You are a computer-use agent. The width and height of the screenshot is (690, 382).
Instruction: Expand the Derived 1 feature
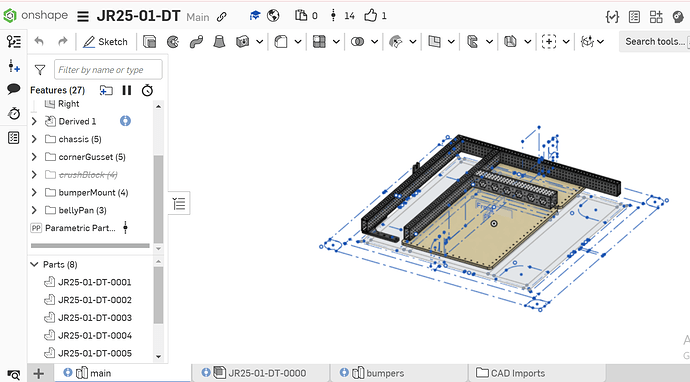click(34, 121)
